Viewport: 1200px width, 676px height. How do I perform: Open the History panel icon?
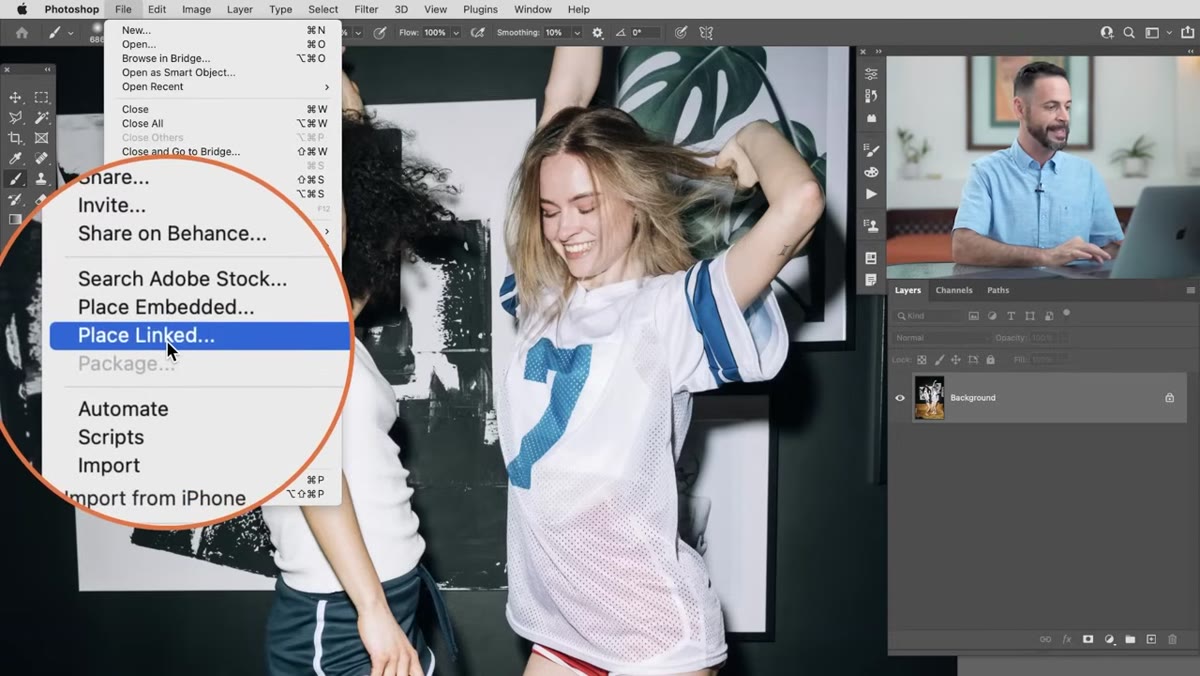tap(871, 96)
